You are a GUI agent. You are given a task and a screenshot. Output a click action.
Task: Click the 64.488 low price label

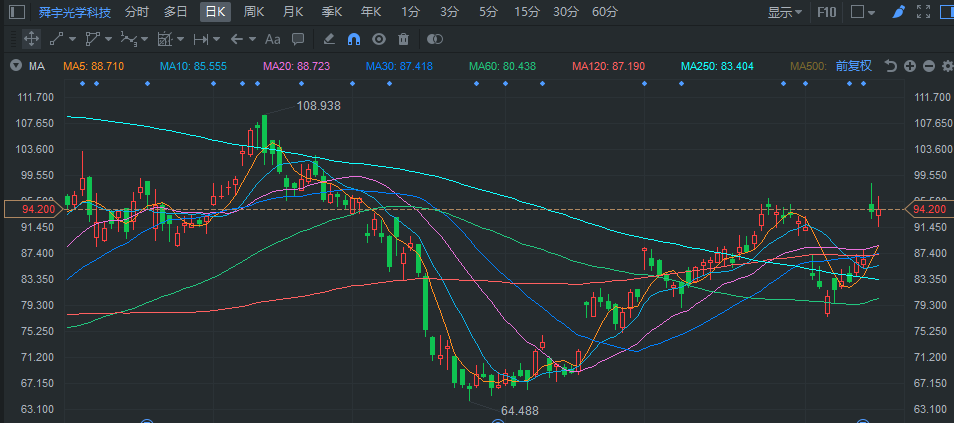[520, 411]
